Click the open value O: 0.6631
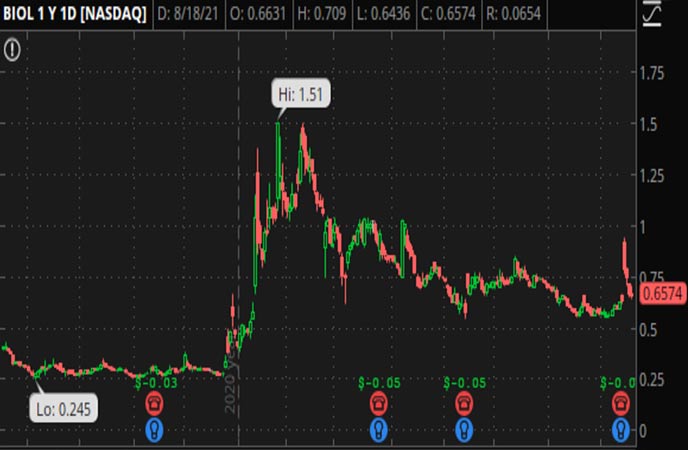This screenshot has width=688, height=450. (x=258, y=14)
